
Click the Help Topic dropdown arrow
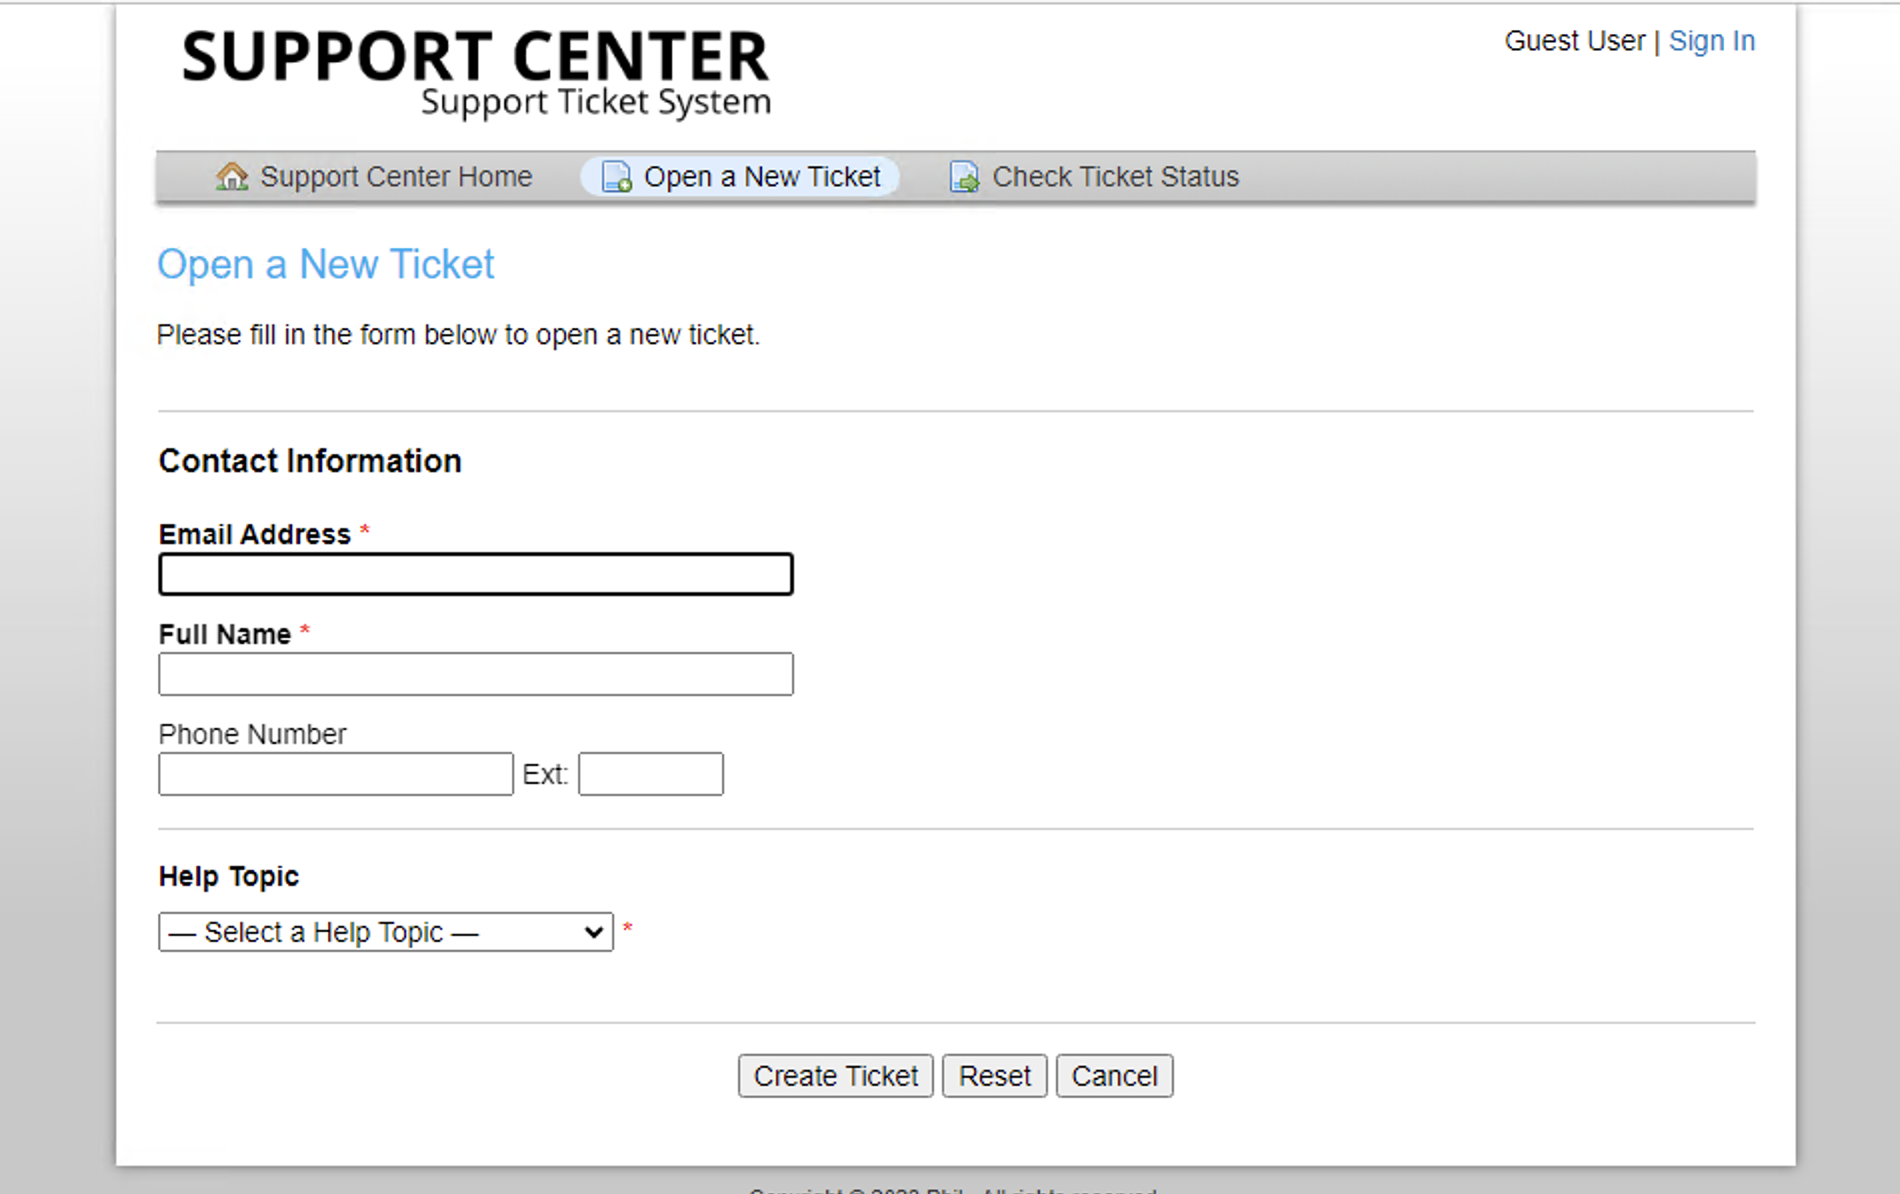(592, 931)
